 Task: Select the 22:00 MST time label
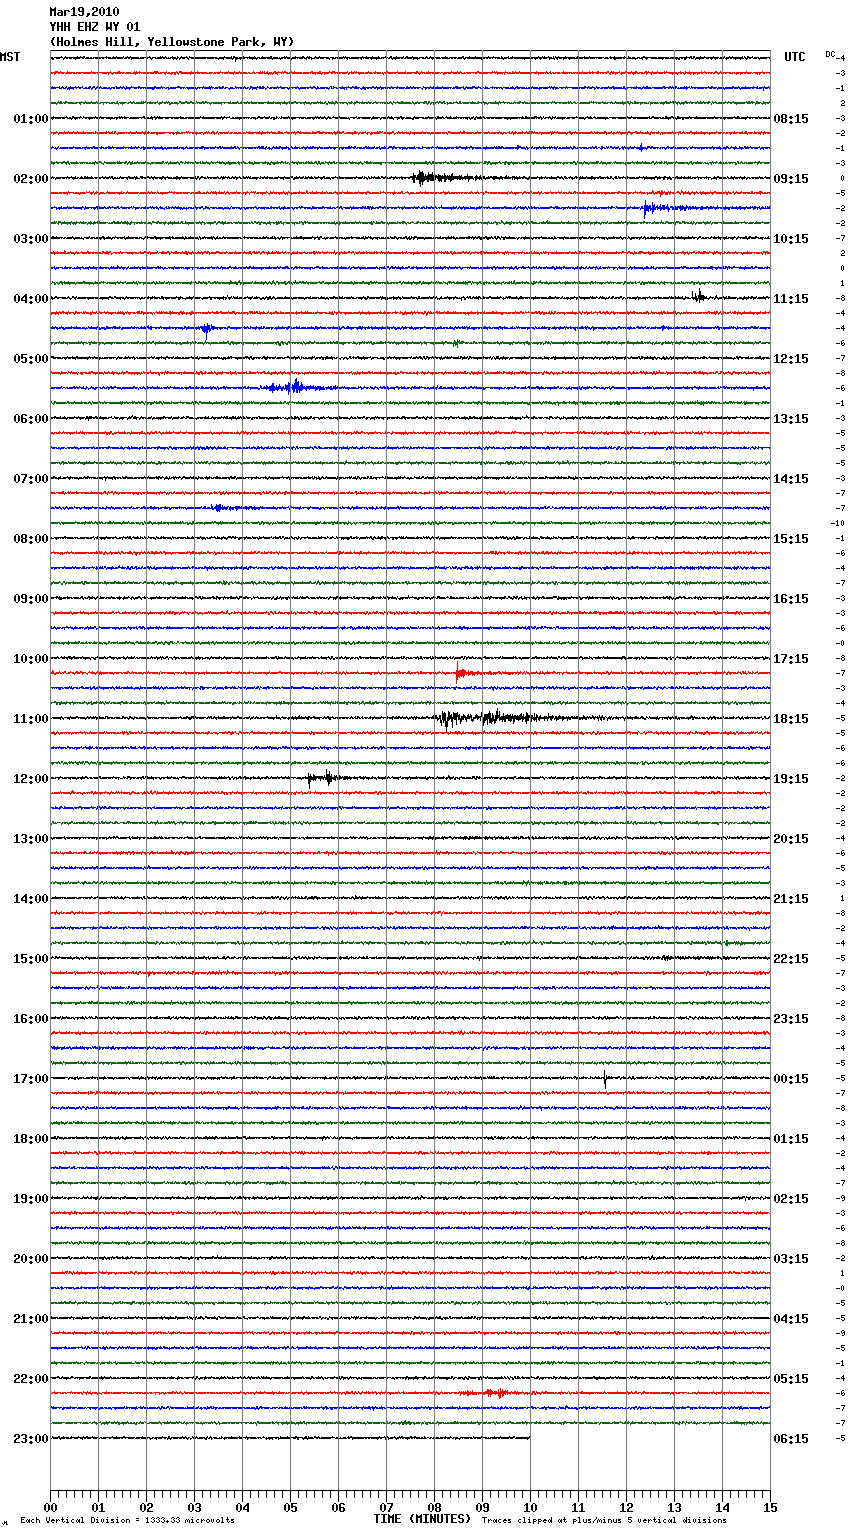[31, 1379]
